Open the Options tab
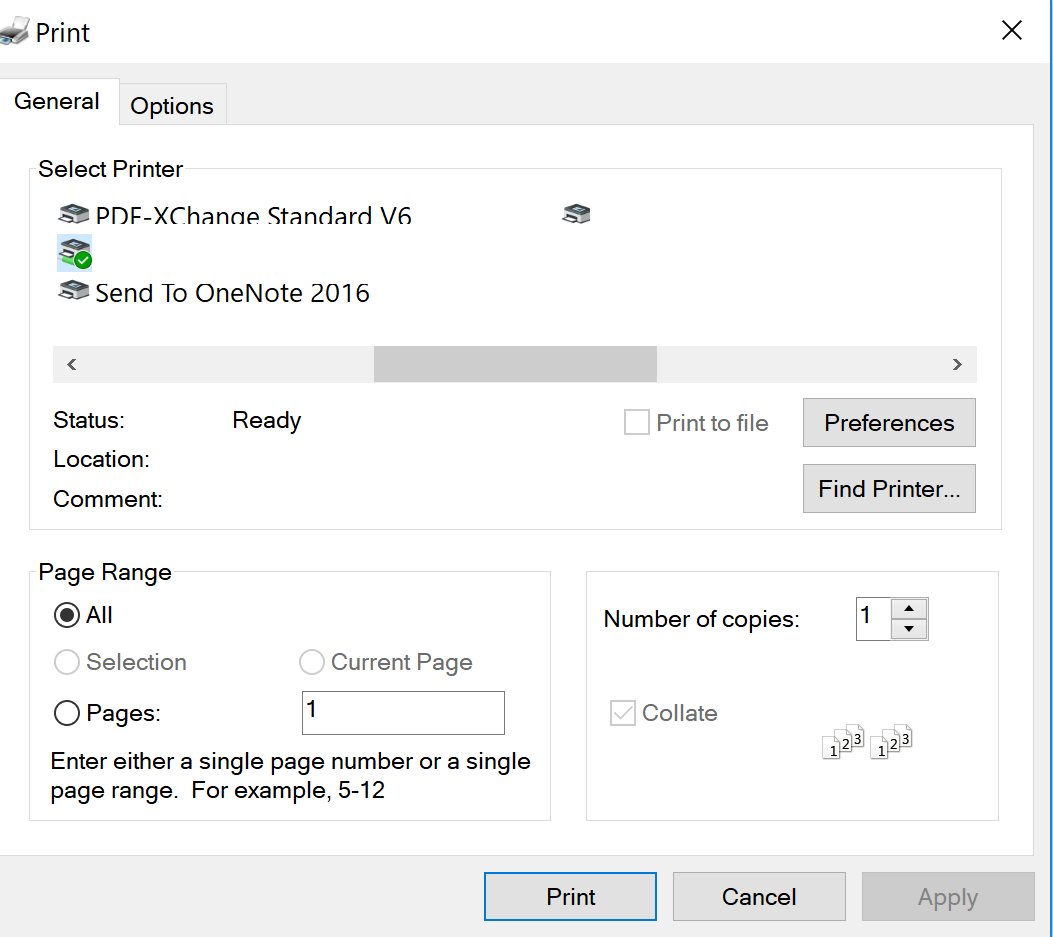The width and height of the screenshot is (1053, 937). click(x=172, y=105)
